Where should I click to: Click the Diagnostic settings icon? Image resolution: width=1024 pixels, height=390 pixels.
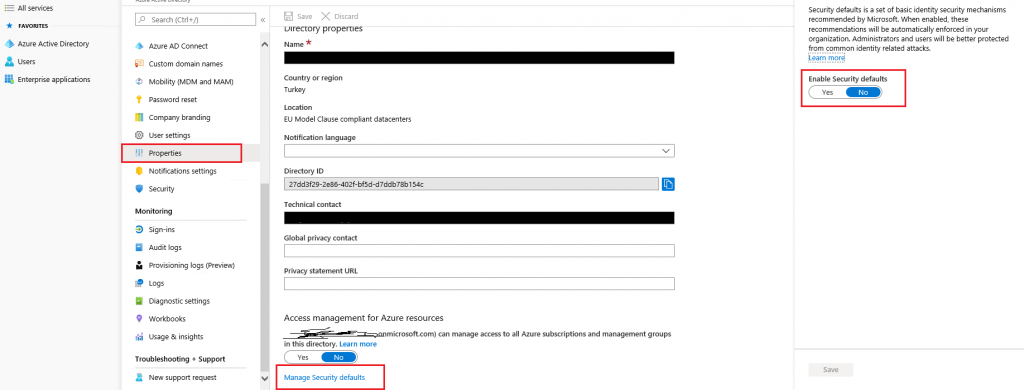click(138, 301)
